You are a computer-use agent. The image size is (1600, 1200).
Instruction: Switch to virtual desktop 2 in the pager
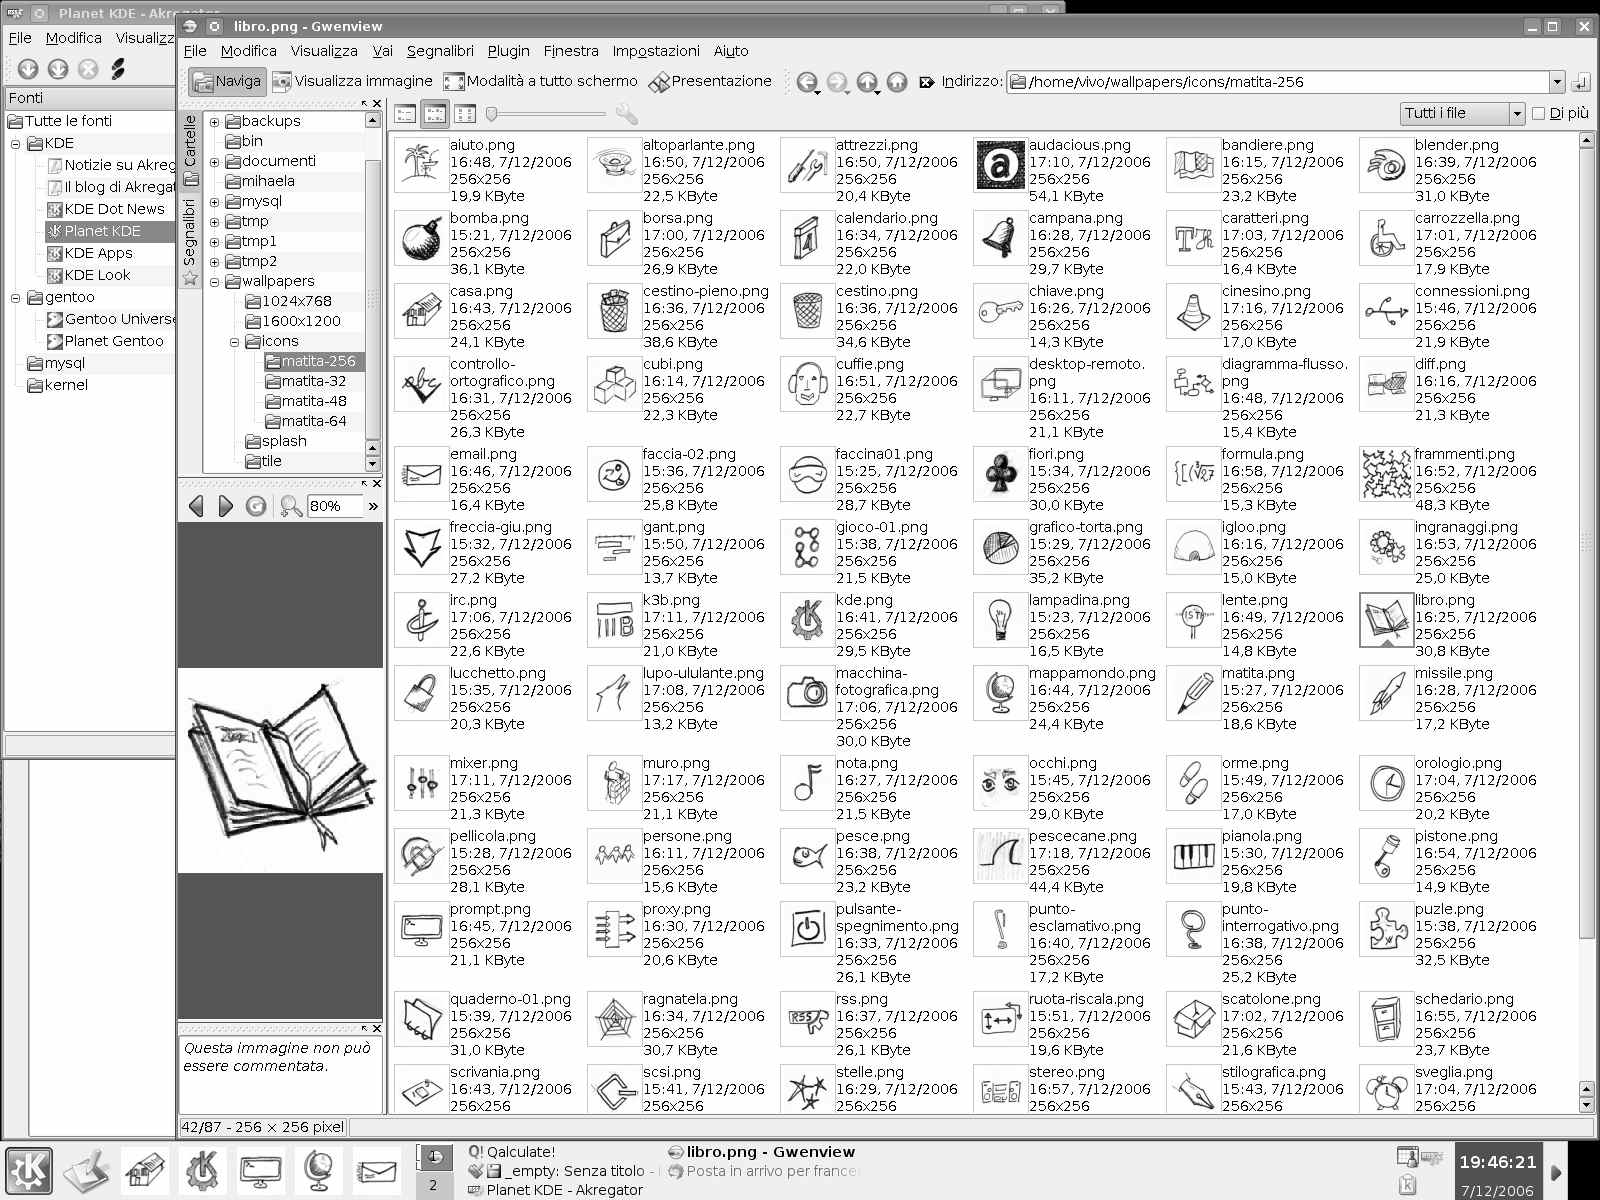tap(433, 1184)
